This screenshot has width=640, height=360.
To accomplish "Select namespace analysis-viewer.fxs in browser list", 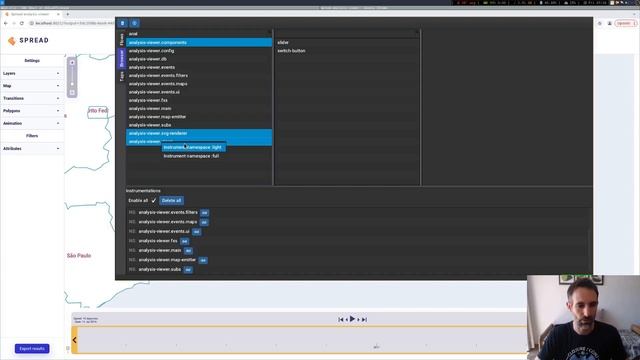I will (x=199, y=100).
